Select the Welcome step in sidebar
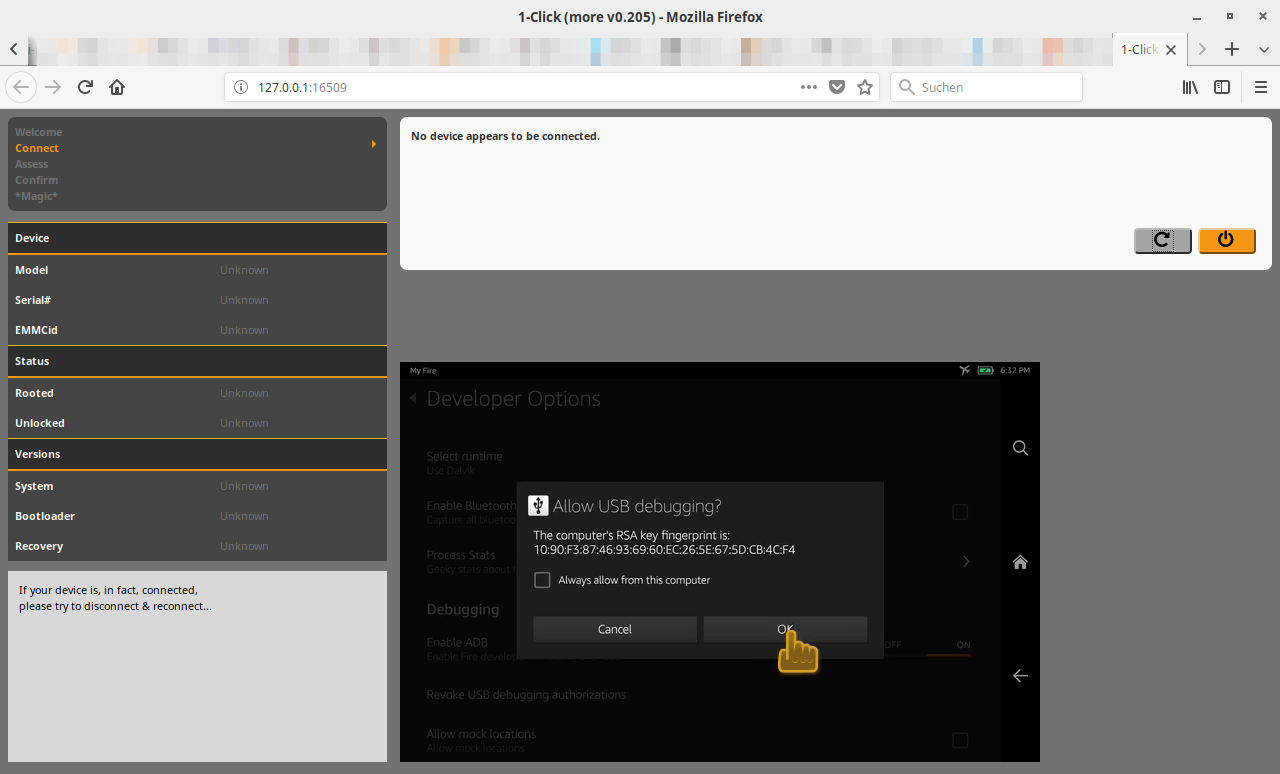Viewport: 1280px width, 774px height. 38,132
